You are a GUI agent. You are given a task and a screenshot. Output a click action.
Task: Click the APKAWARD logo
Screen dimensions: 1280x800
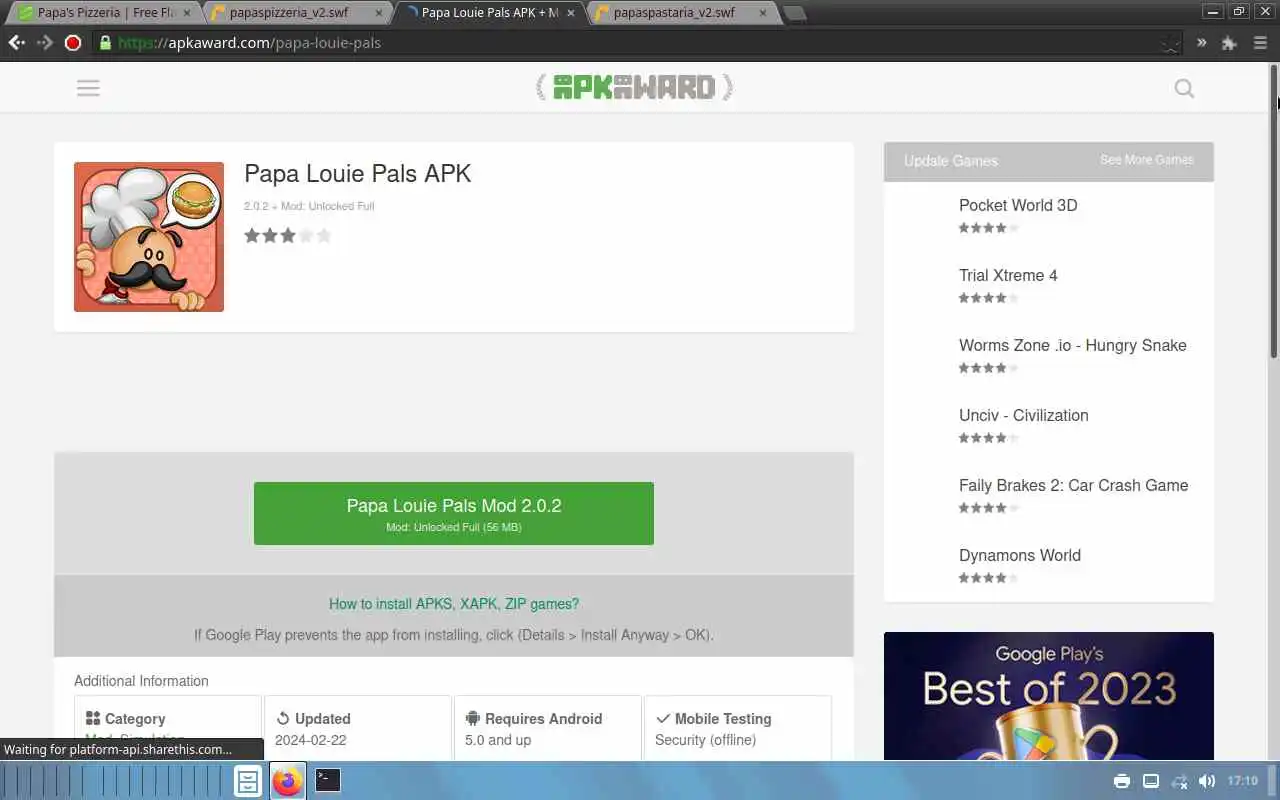[634, 88]
